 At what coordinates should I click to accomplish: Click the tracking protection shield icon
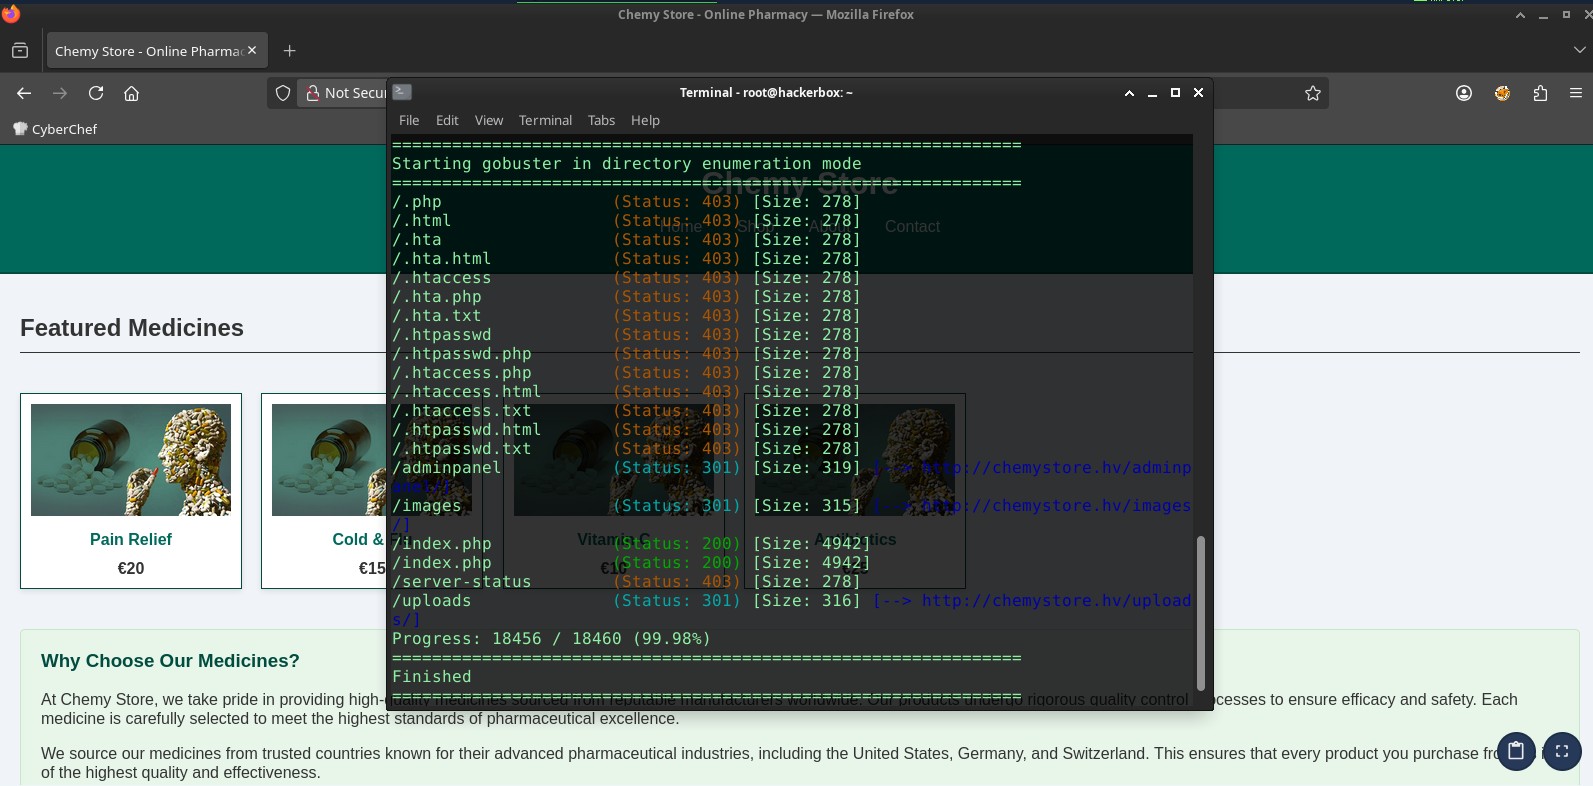(283, 93)
